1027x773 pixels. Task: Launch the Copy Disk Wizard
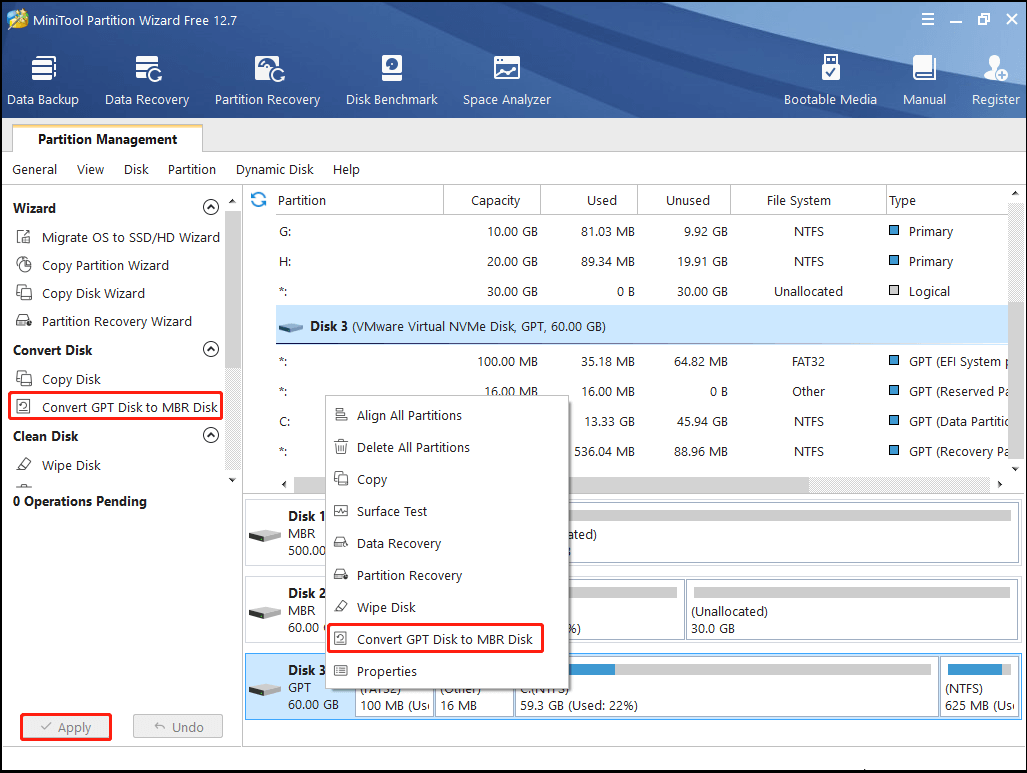coord(80,293)
